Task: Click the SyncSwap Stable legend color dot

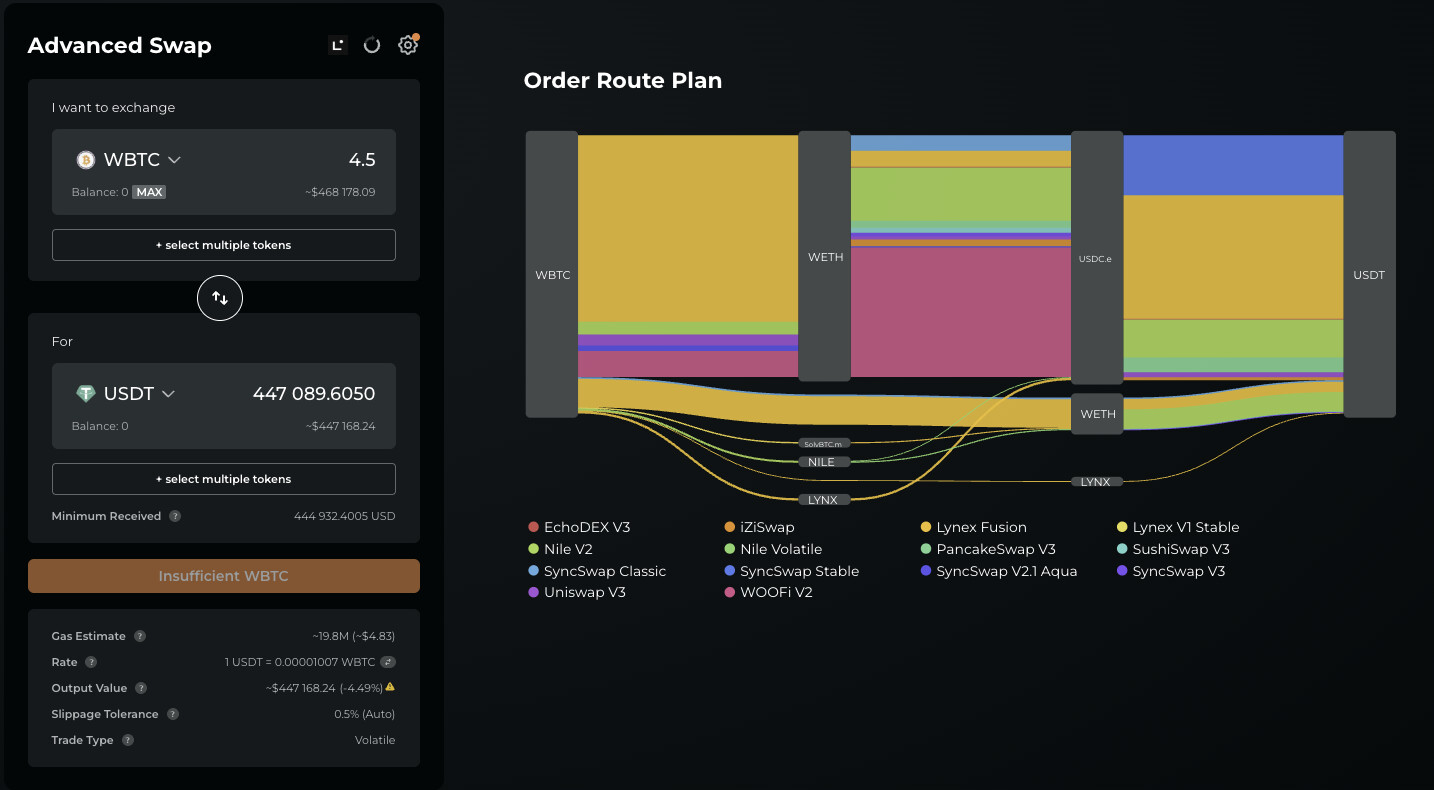Action: (730, 571)
